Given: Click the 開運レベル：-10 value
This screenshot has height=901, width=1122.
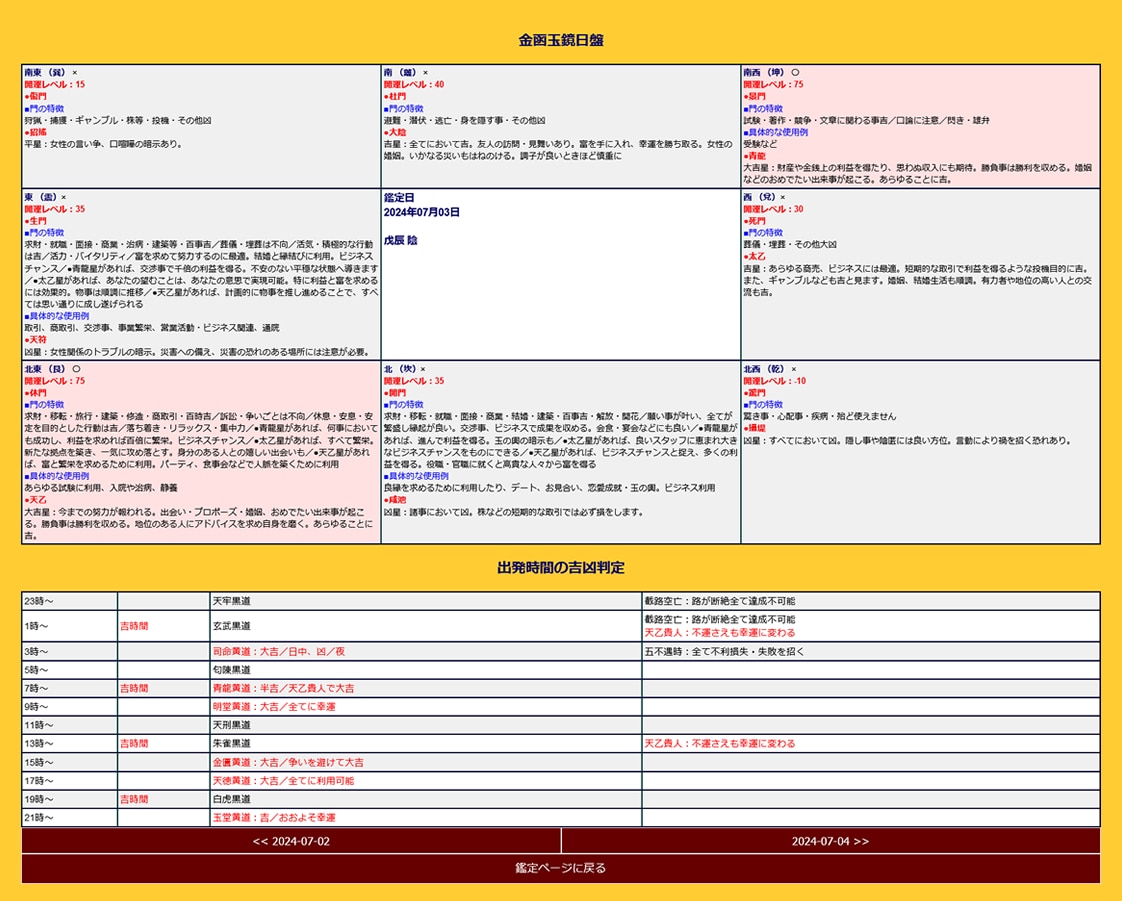Looking at the screenshot, I should click(x=775, y=381).
